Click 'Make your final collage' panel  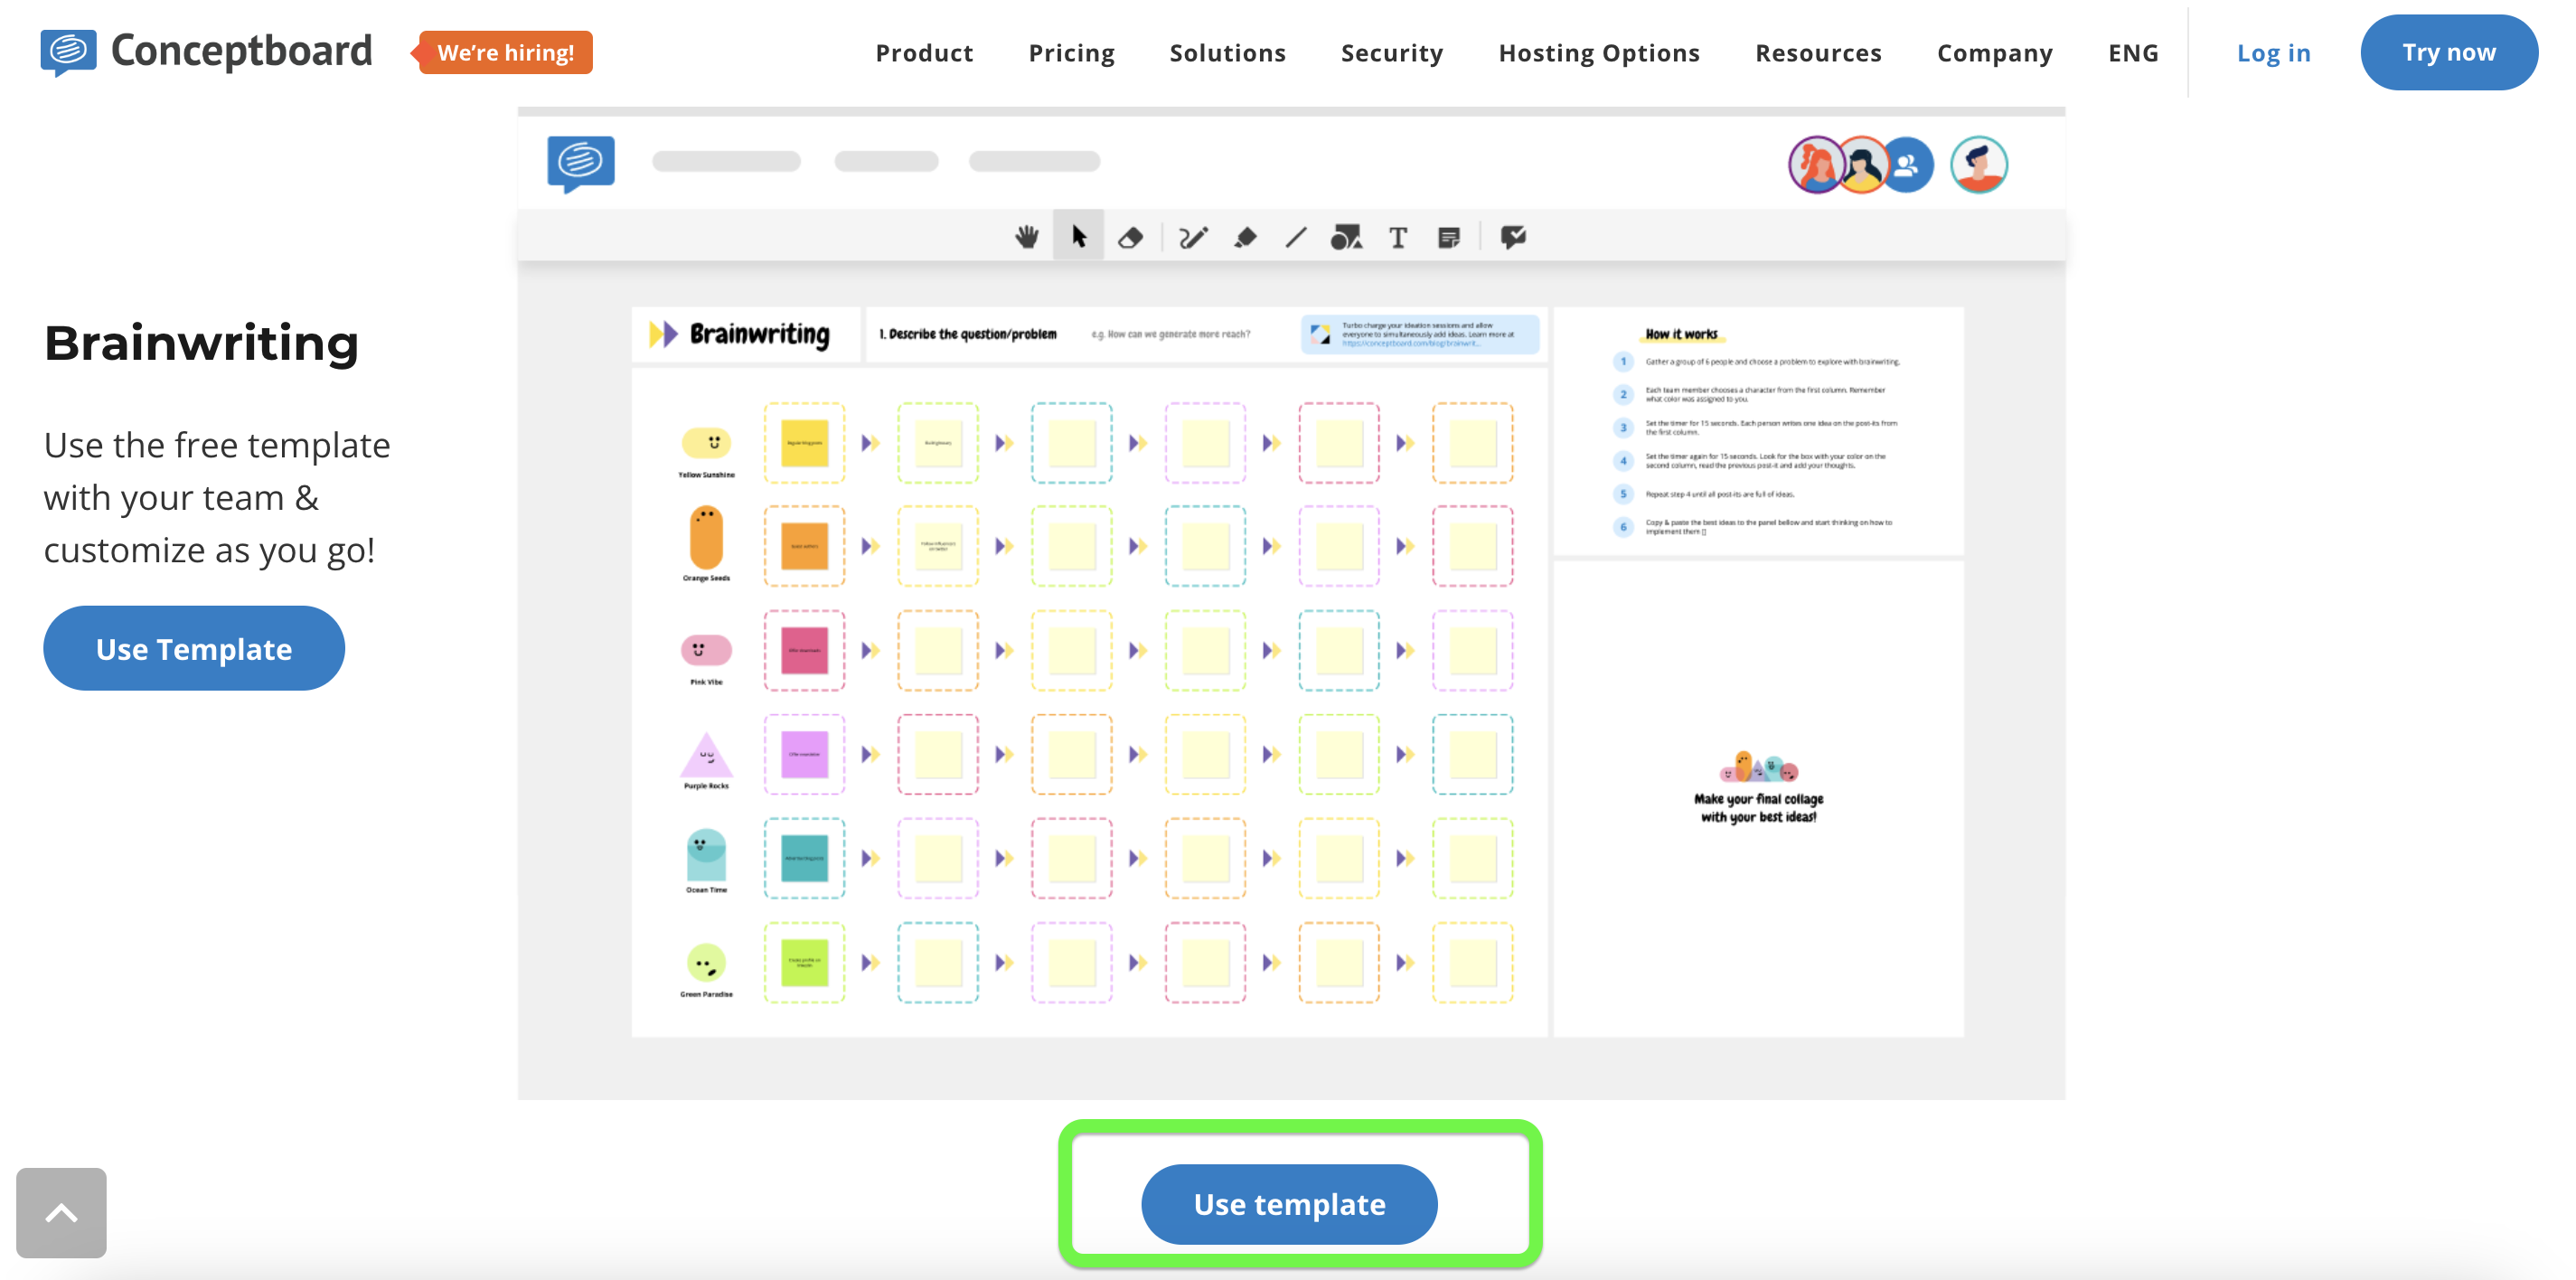click(x=1758, y=798)
